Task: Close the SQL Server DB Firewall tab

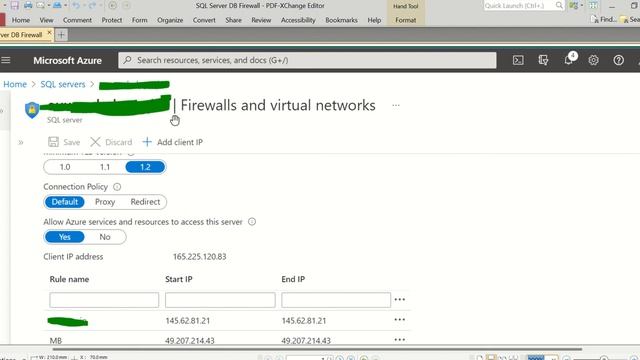Action: [49, 33]
